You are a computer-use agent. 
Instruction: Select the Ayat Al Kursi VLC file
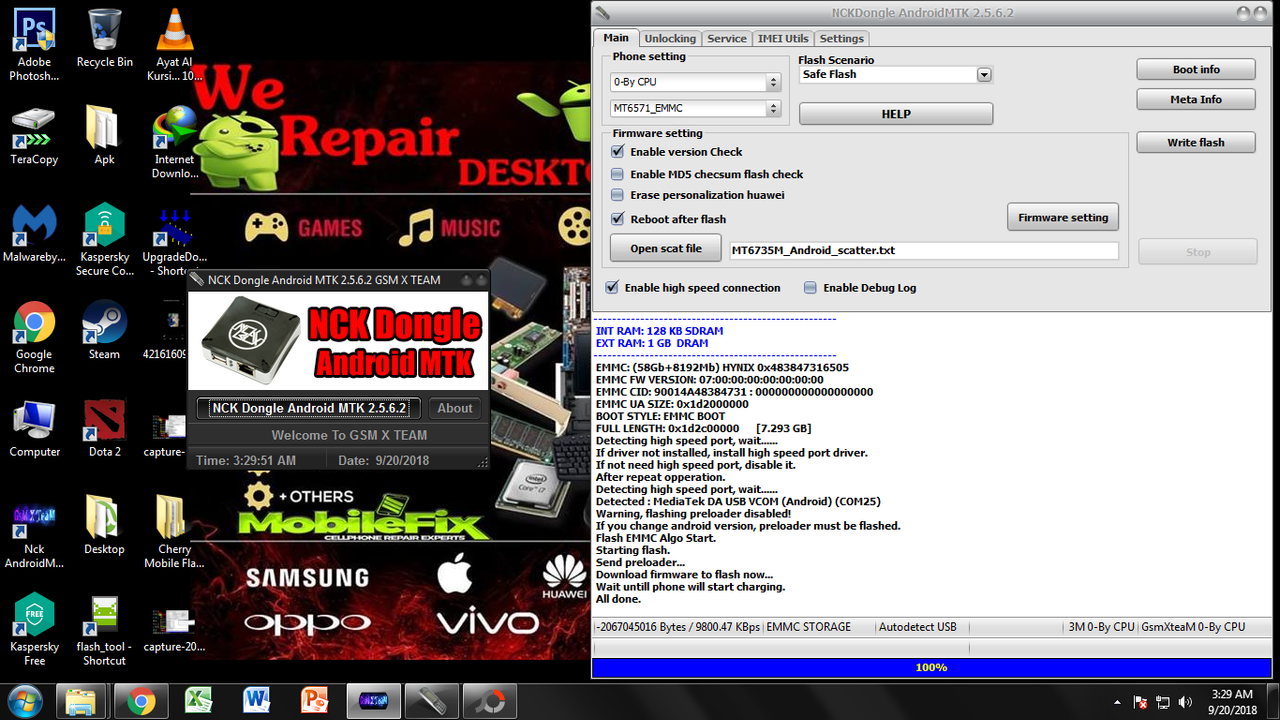click(174, 45)
